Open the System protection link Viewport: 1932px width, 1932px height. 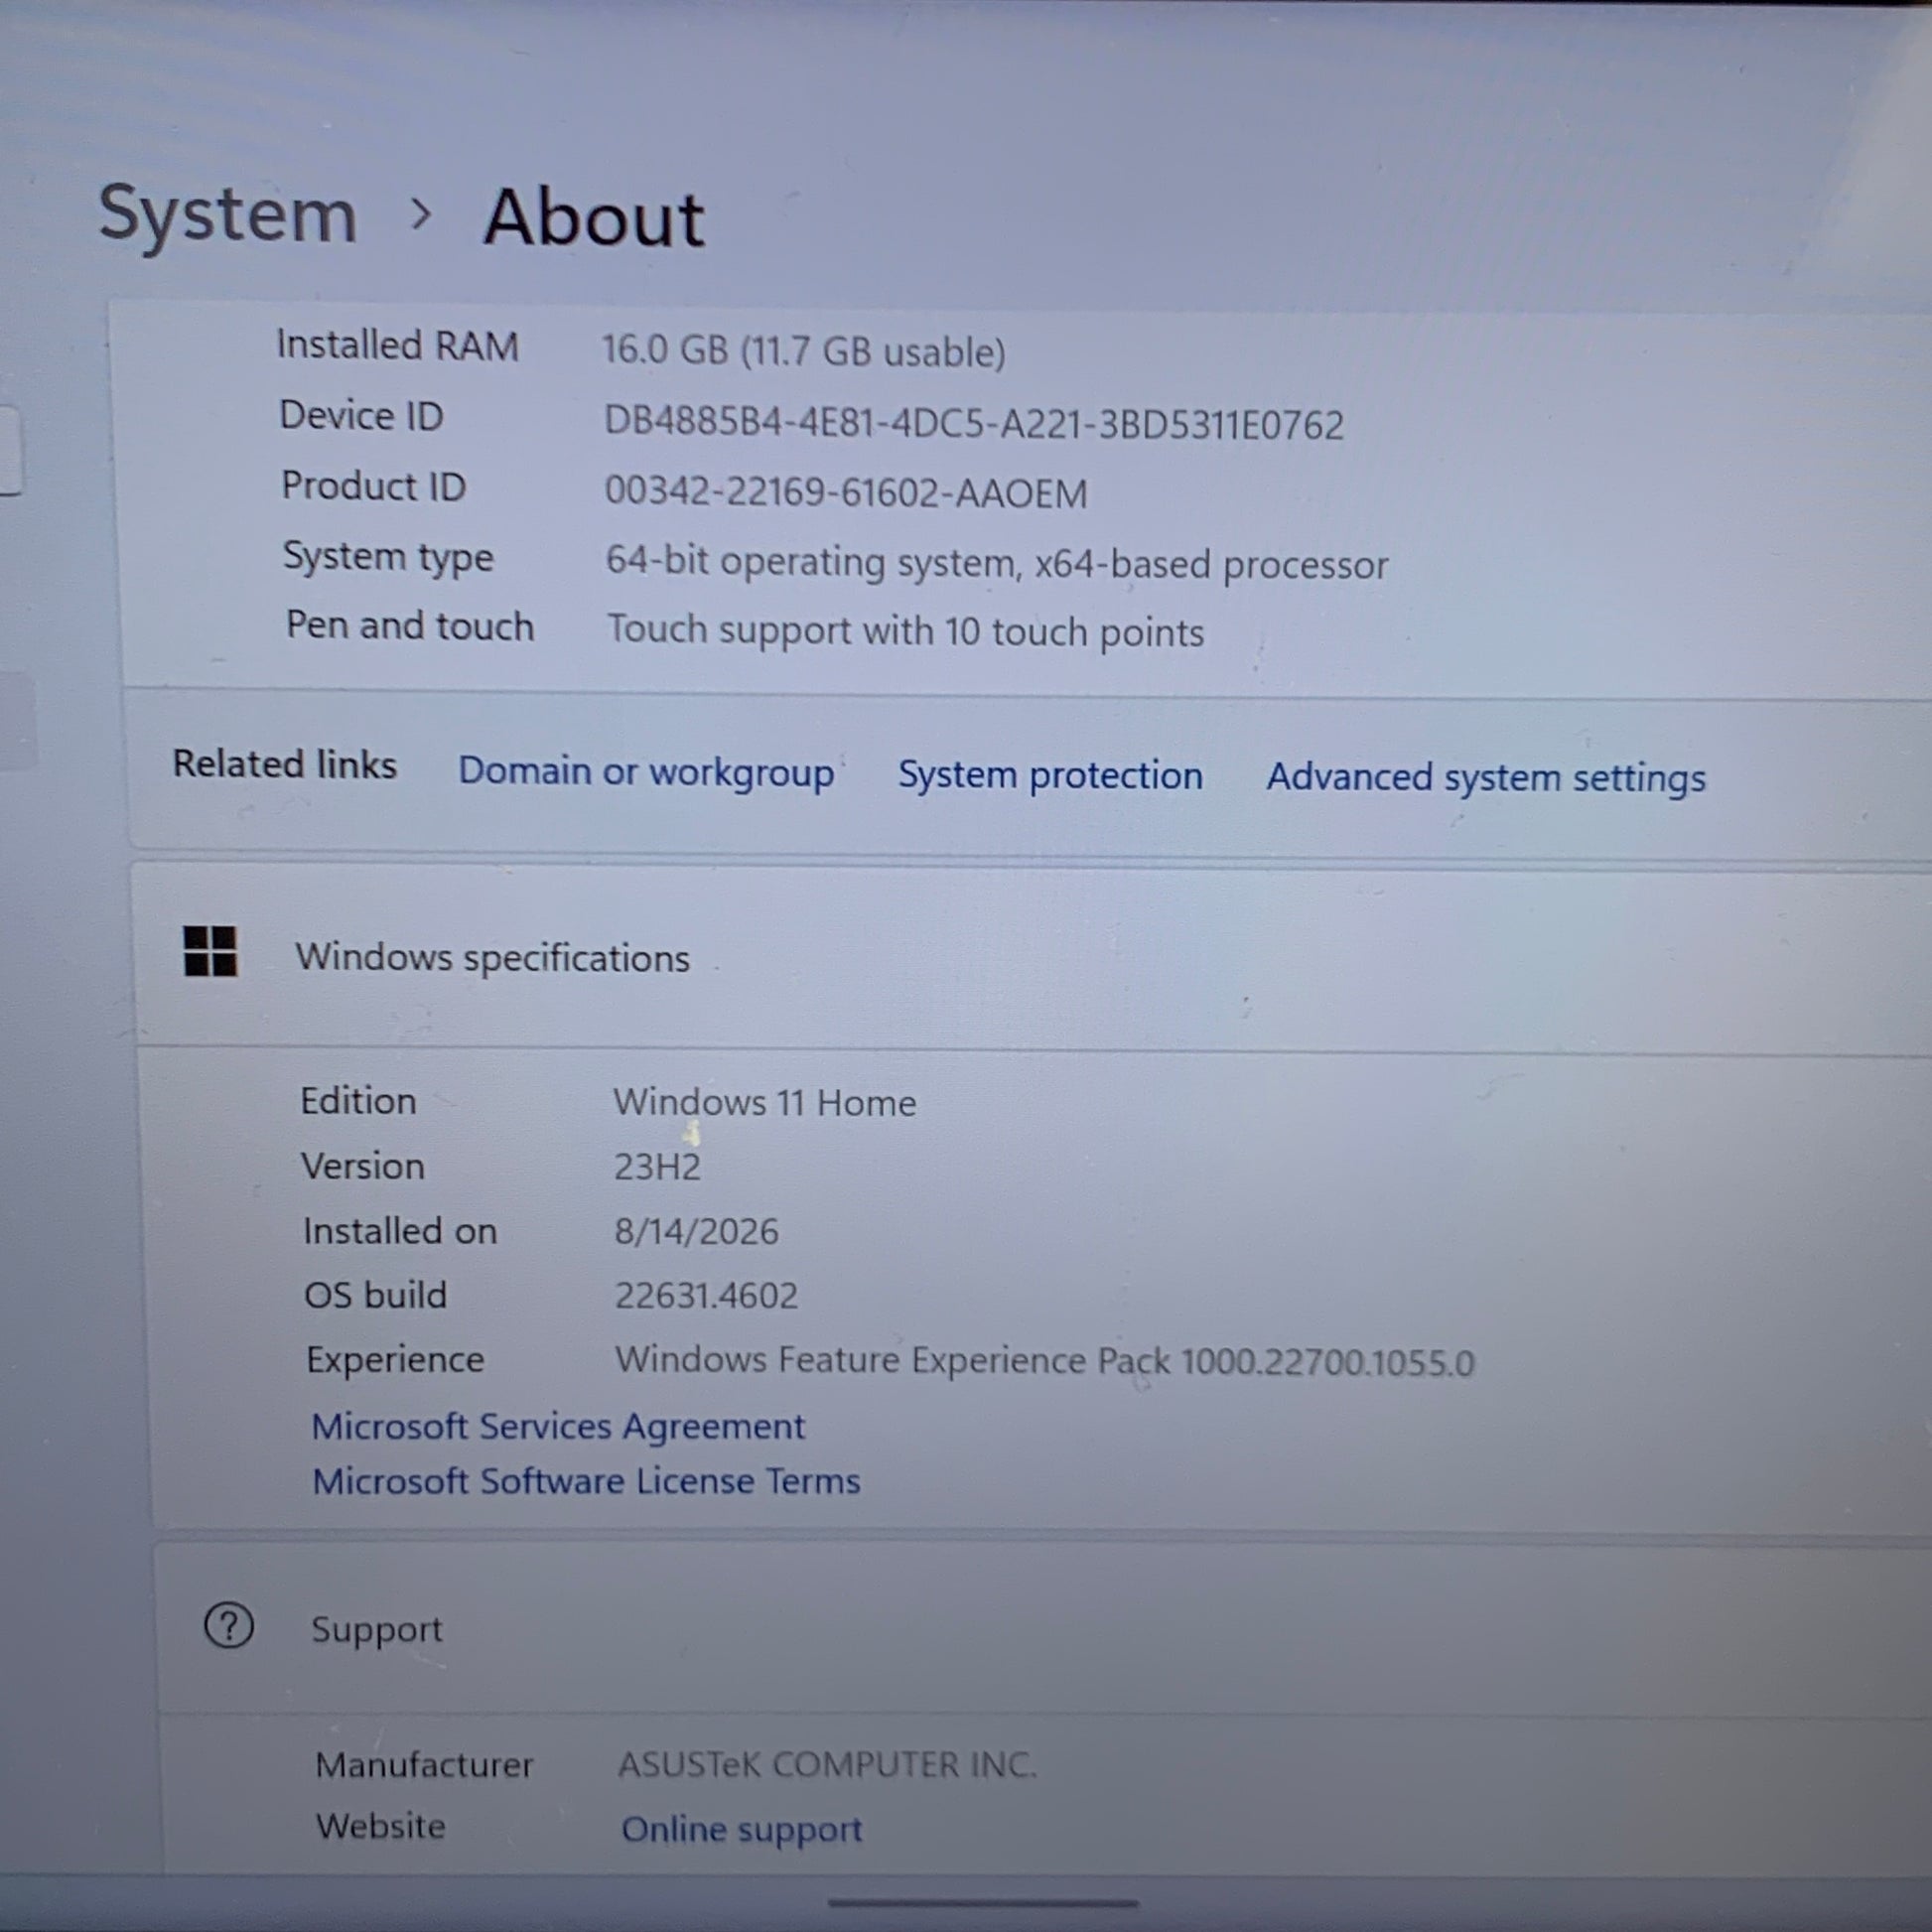(x=1050, y=775)
